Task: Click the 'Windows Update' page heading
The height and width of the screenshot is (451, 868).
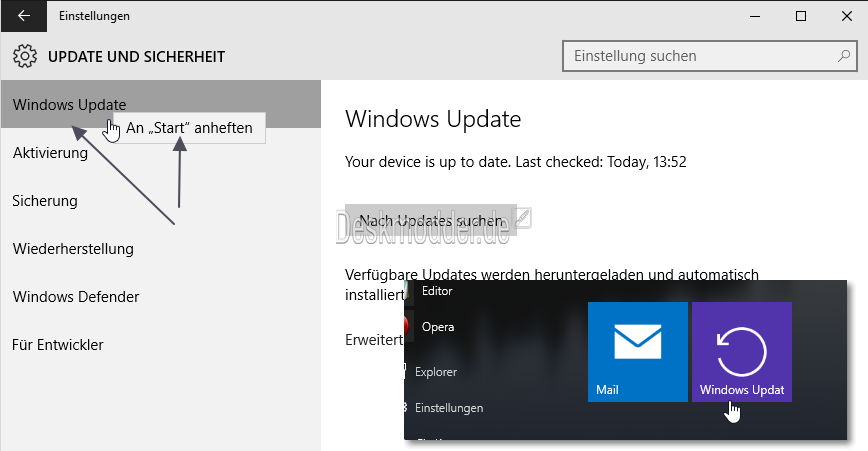Action: [x=433, y=119]
